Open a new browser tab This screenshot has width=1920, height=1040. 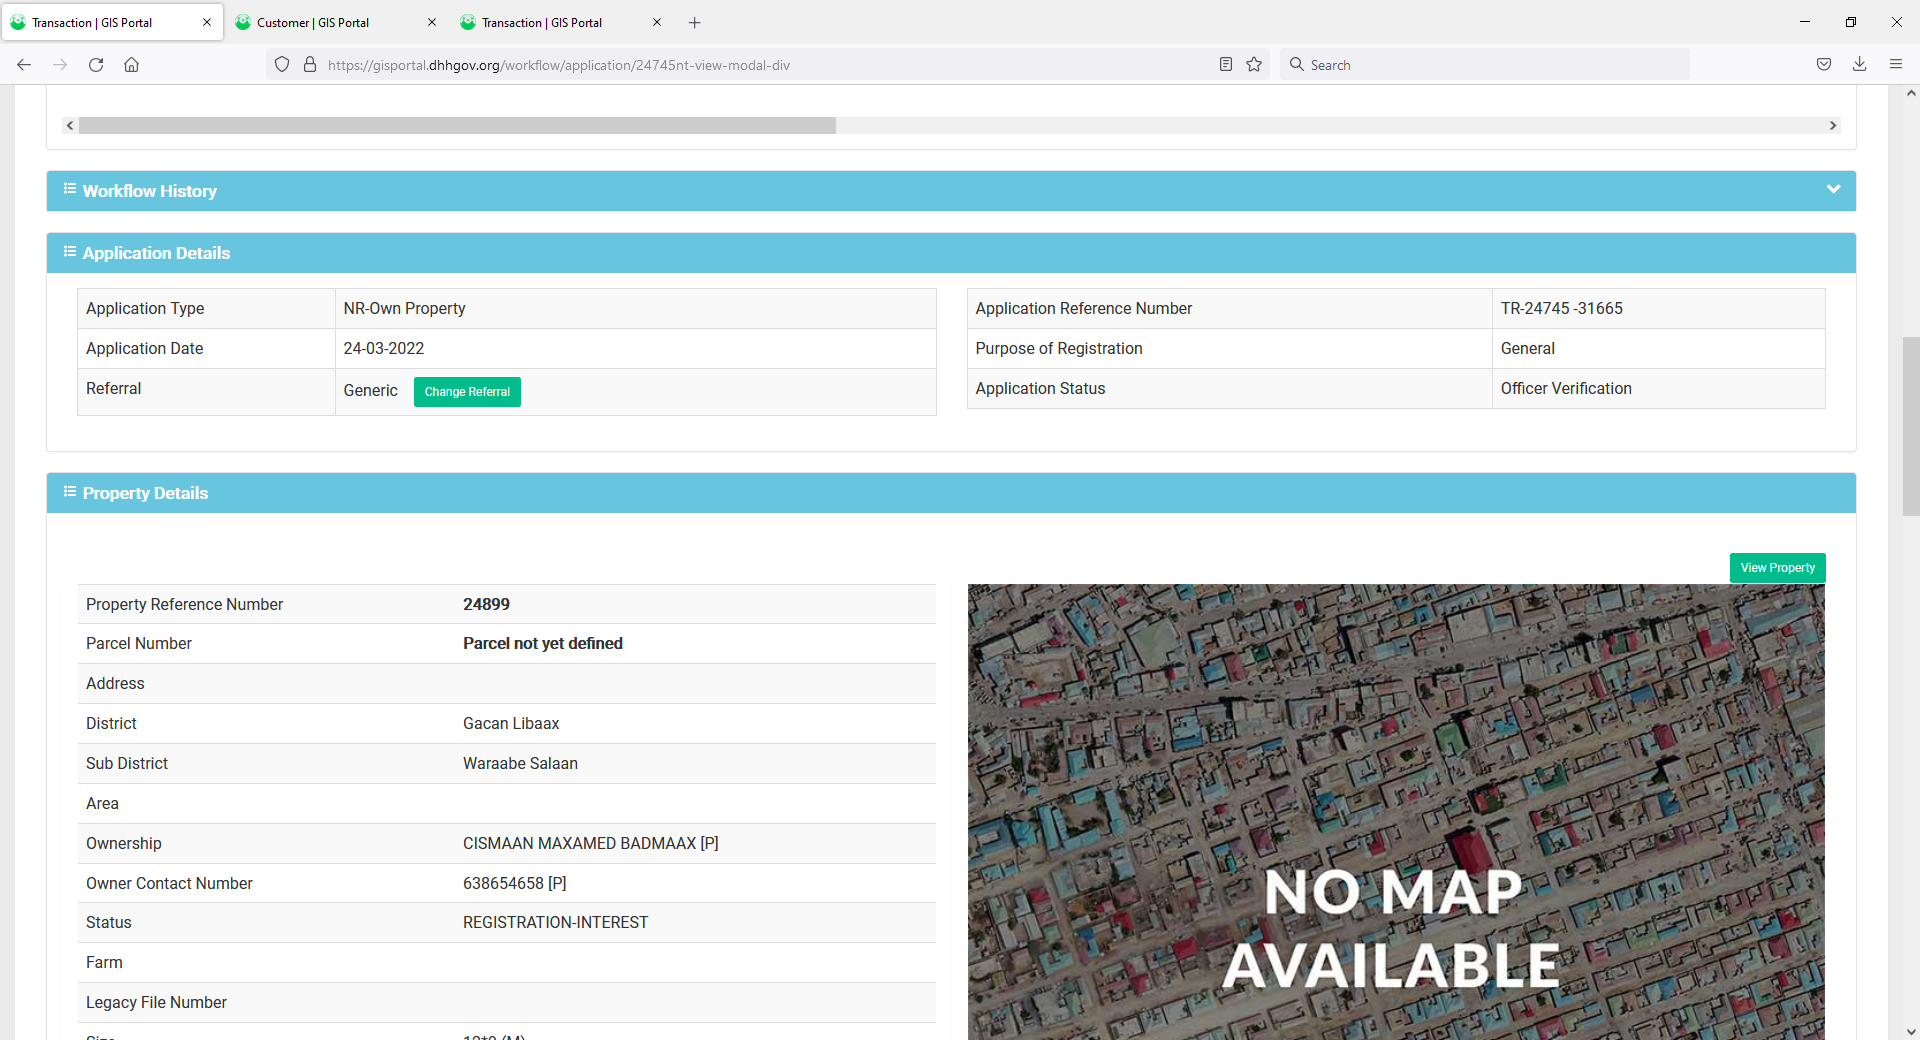tap(695, 22)
